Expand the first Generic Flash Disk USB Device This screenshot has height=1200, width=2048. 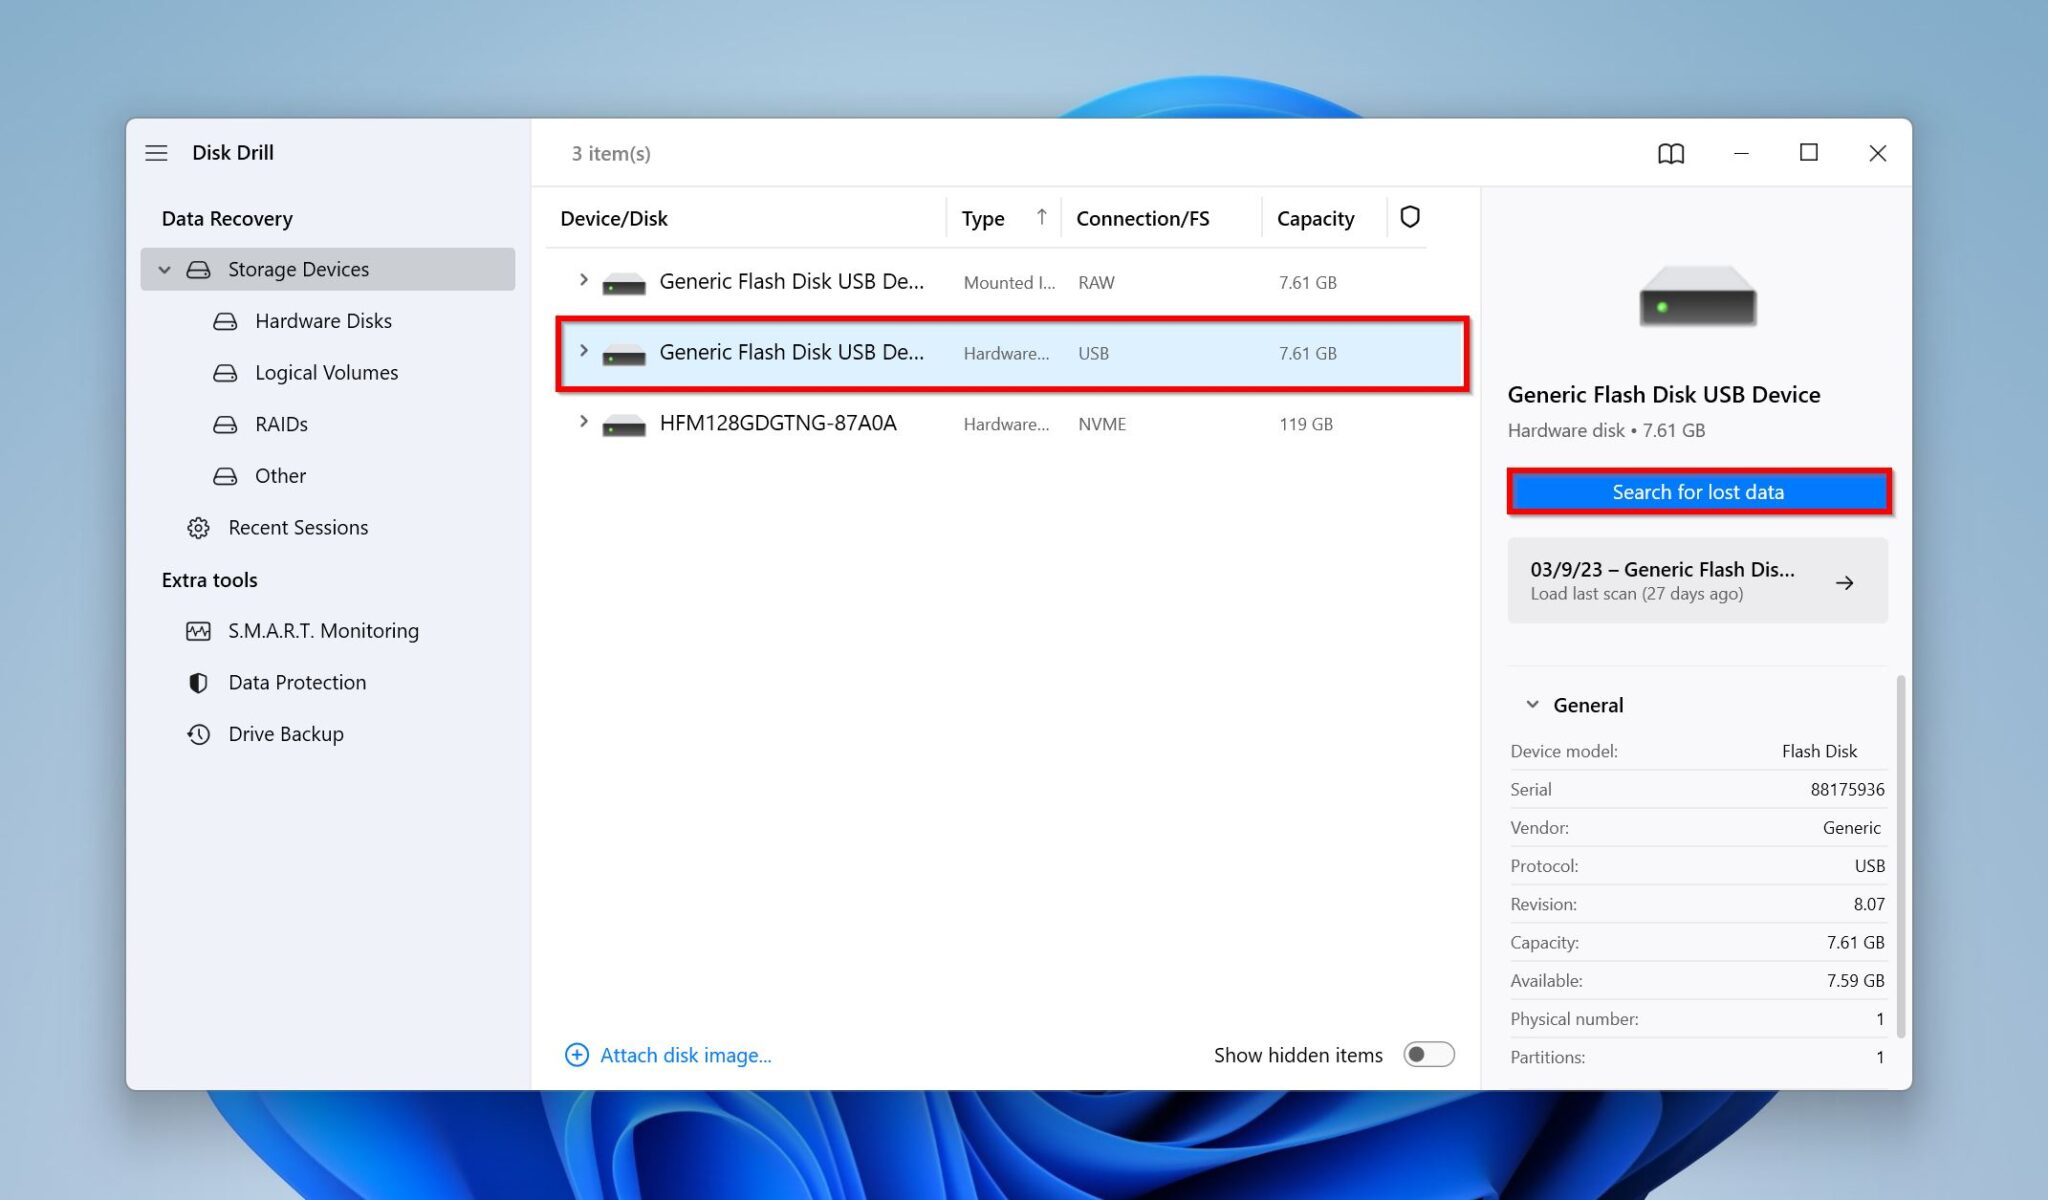coord(584,281)
